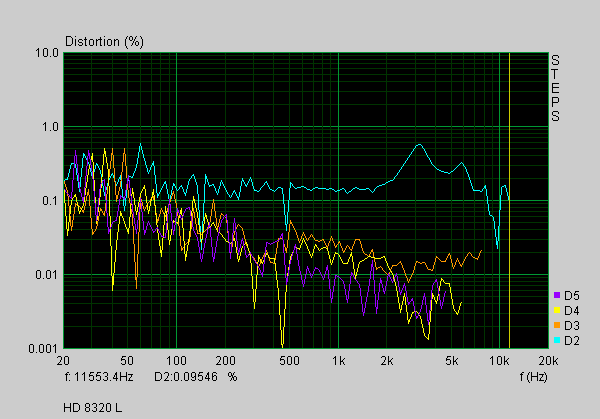Screen dimensions: 600x419
Task: Click the 5k frequency axis label
Action: pos(452,361)
